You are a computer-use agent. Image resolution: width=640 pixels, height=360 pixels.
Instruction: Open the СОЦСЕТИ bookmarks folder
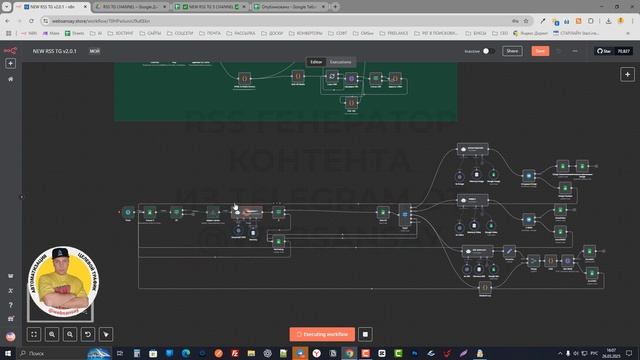[180, 33]
